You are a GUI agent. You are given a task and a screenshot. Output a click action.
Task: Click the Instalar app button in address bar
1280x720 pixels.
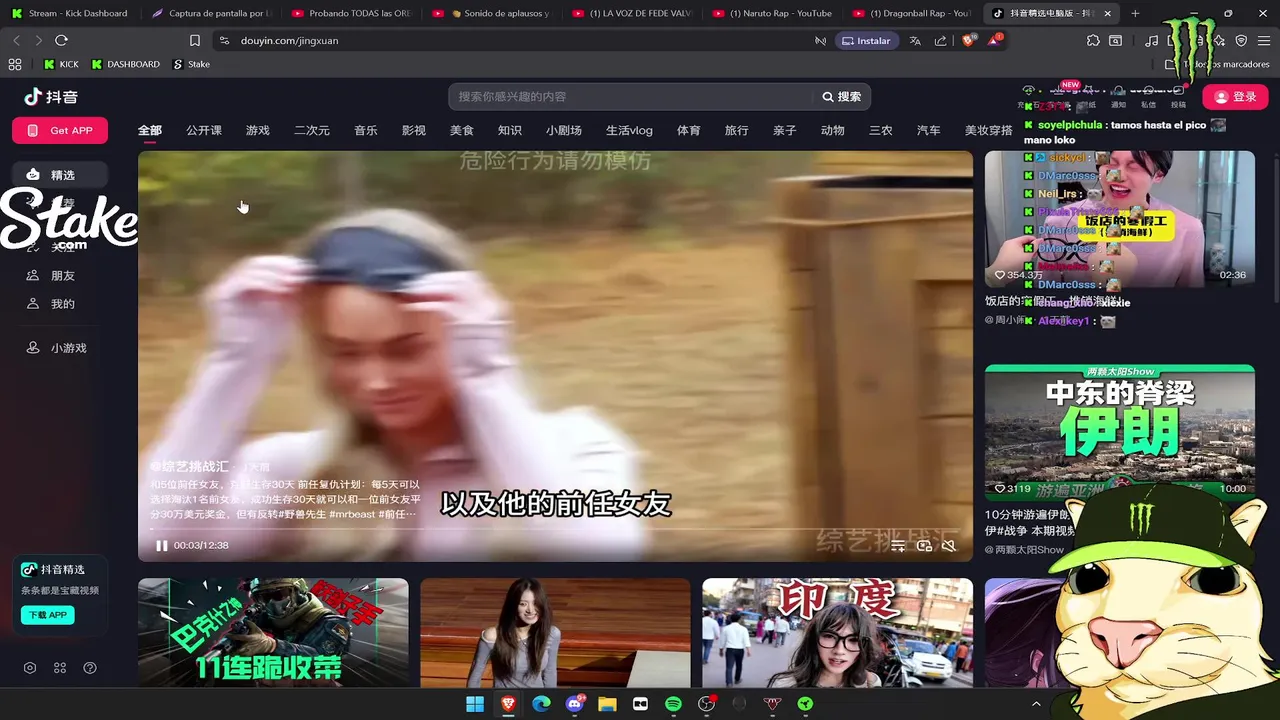(866, 41)
